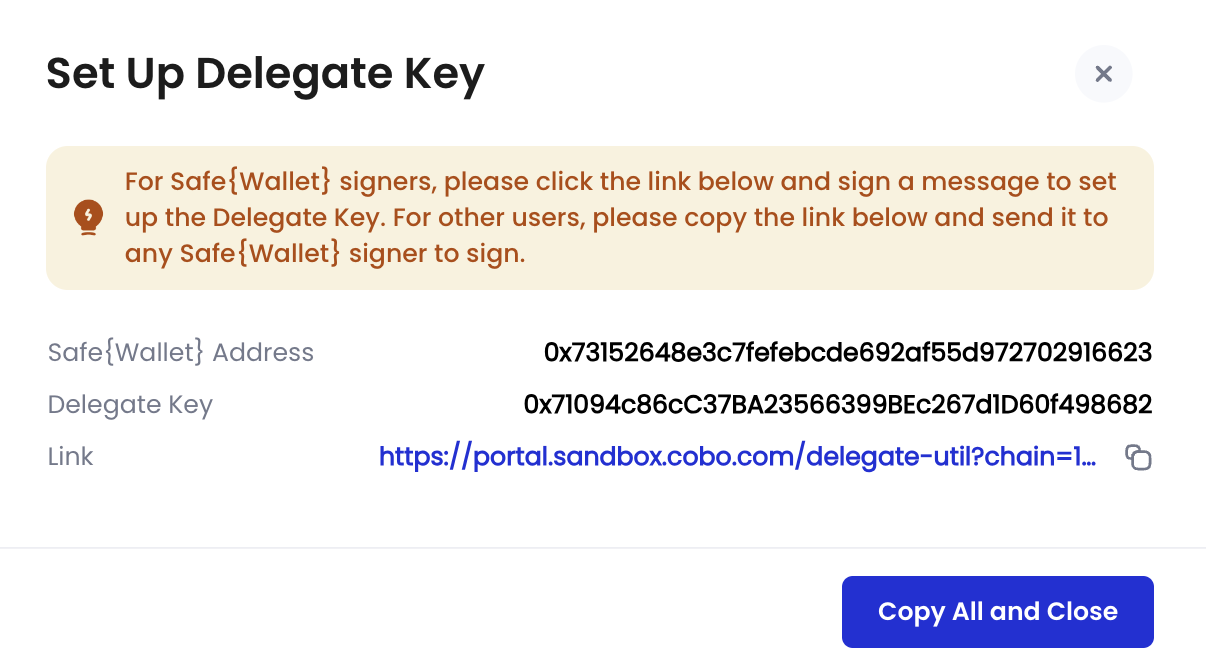This screenshot has height=672, width=1206.
Task: Click the truncated ellipsis at the link's end
Action: (1088, 459)
